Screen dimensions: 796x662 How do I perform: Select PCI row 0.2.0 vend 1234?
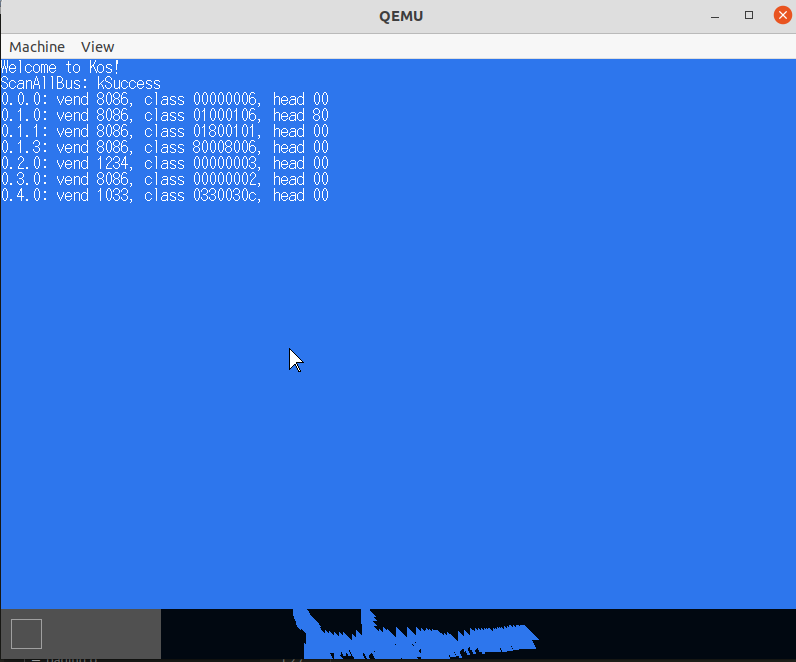pos(165,163)
